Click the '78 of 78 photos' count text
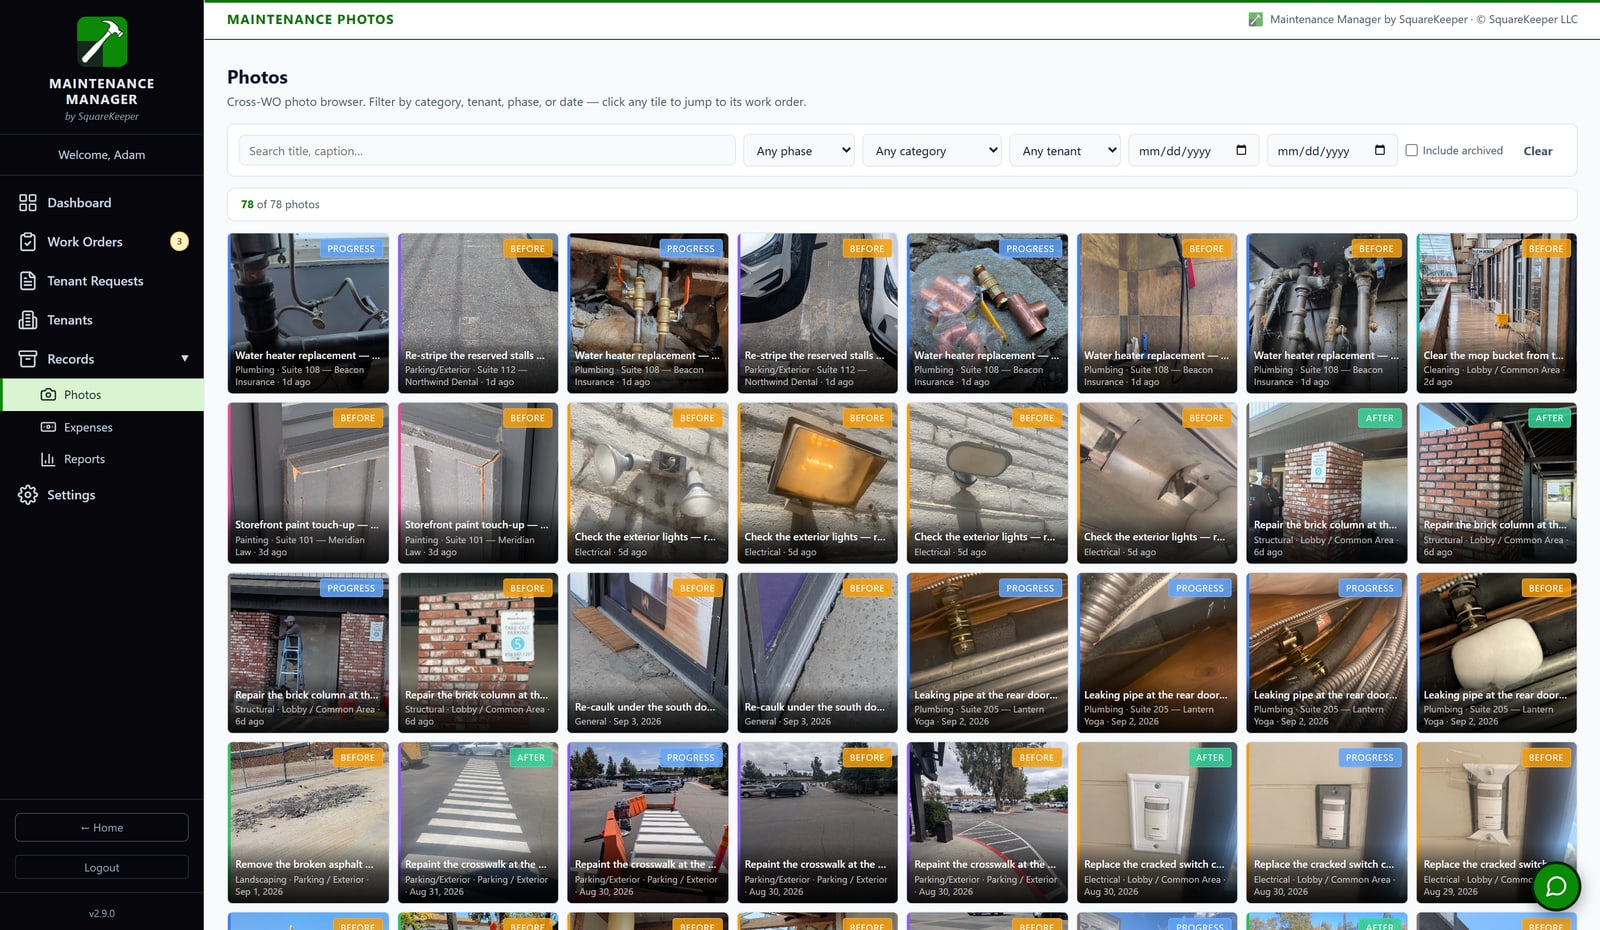The width and height of the screenshot is (1600, 930). pyautogui.click(x=280, y=204)
